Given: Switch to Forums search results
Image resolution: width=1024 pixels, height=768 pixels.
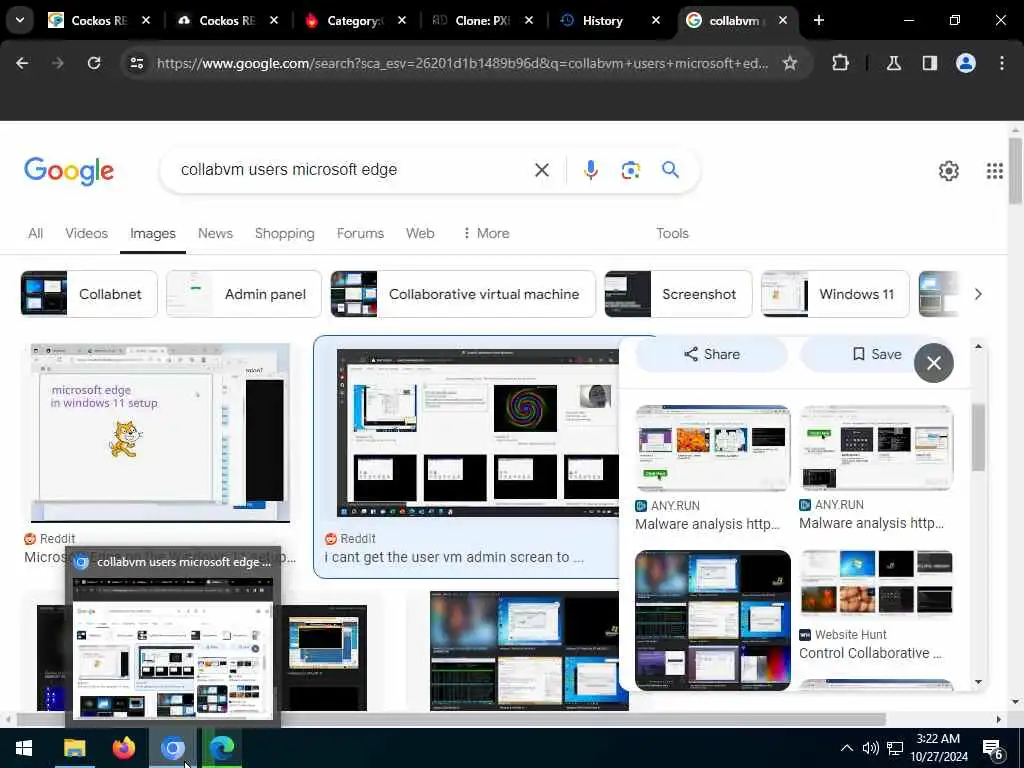Looking at the screenshot, I should click(x=360, y=233).
